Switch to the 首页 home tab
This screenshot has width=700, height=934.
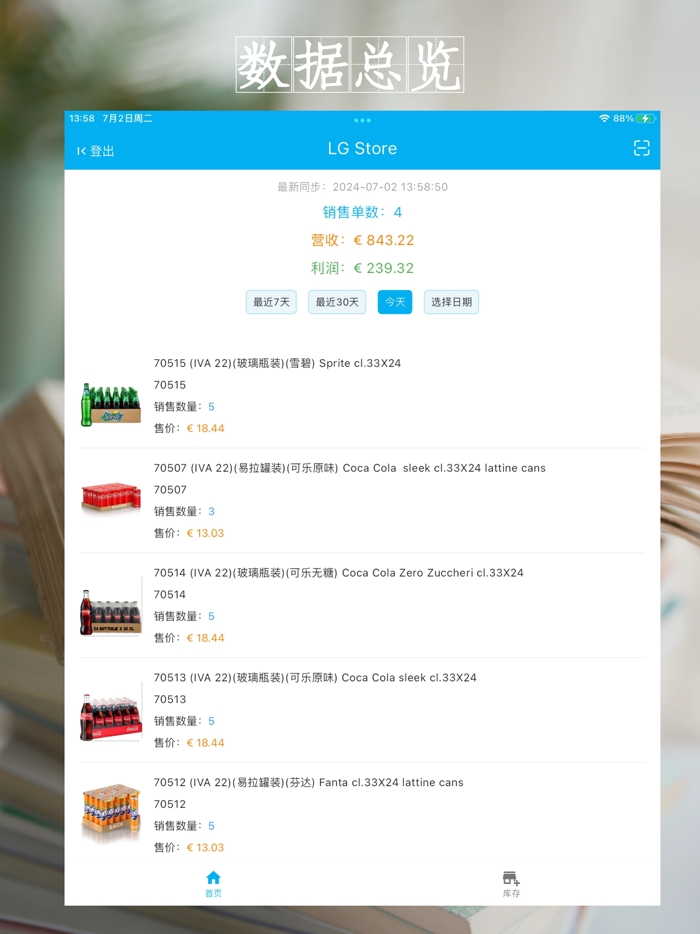click(x=213, y=884)
